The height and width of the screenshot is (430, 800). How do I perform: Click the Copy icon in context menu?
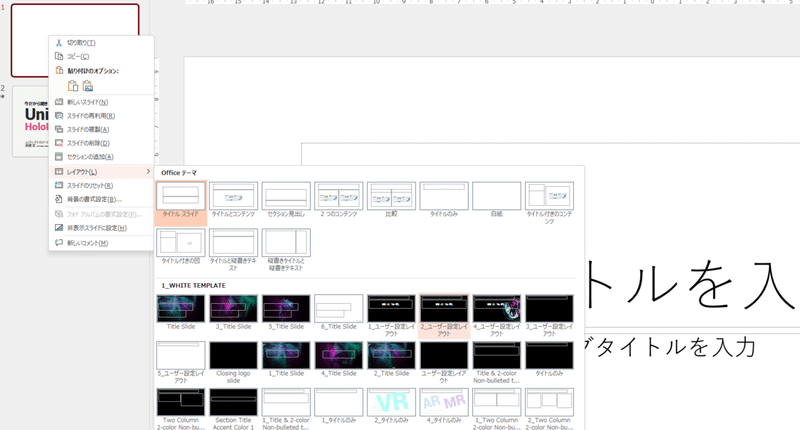[59, 57]
